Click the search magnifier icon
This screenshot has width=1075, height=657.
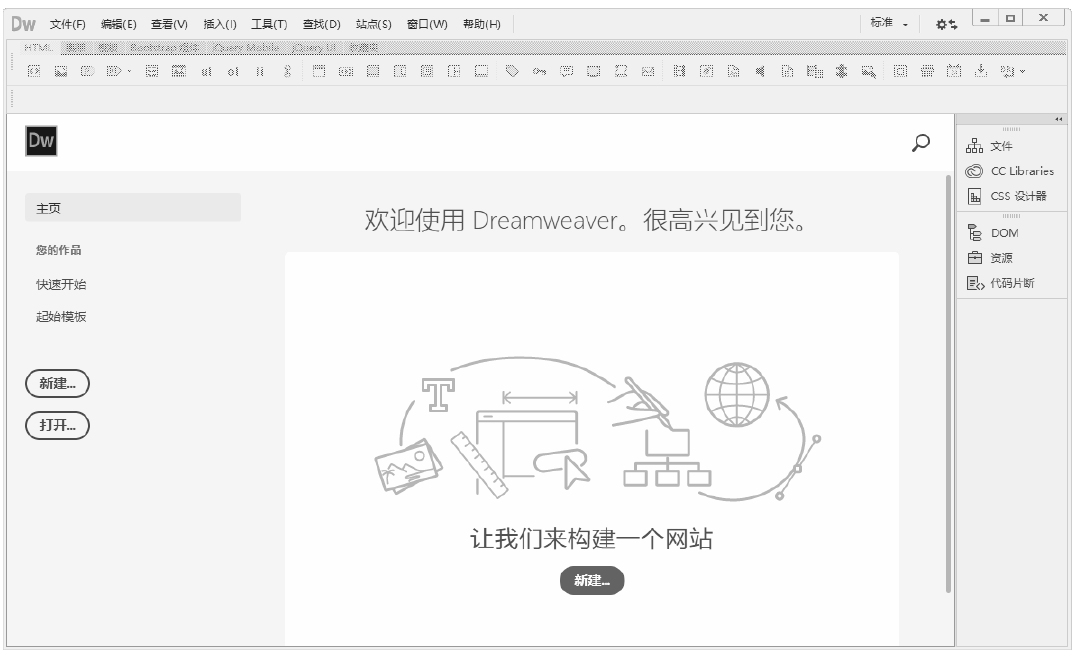[921, 143]
